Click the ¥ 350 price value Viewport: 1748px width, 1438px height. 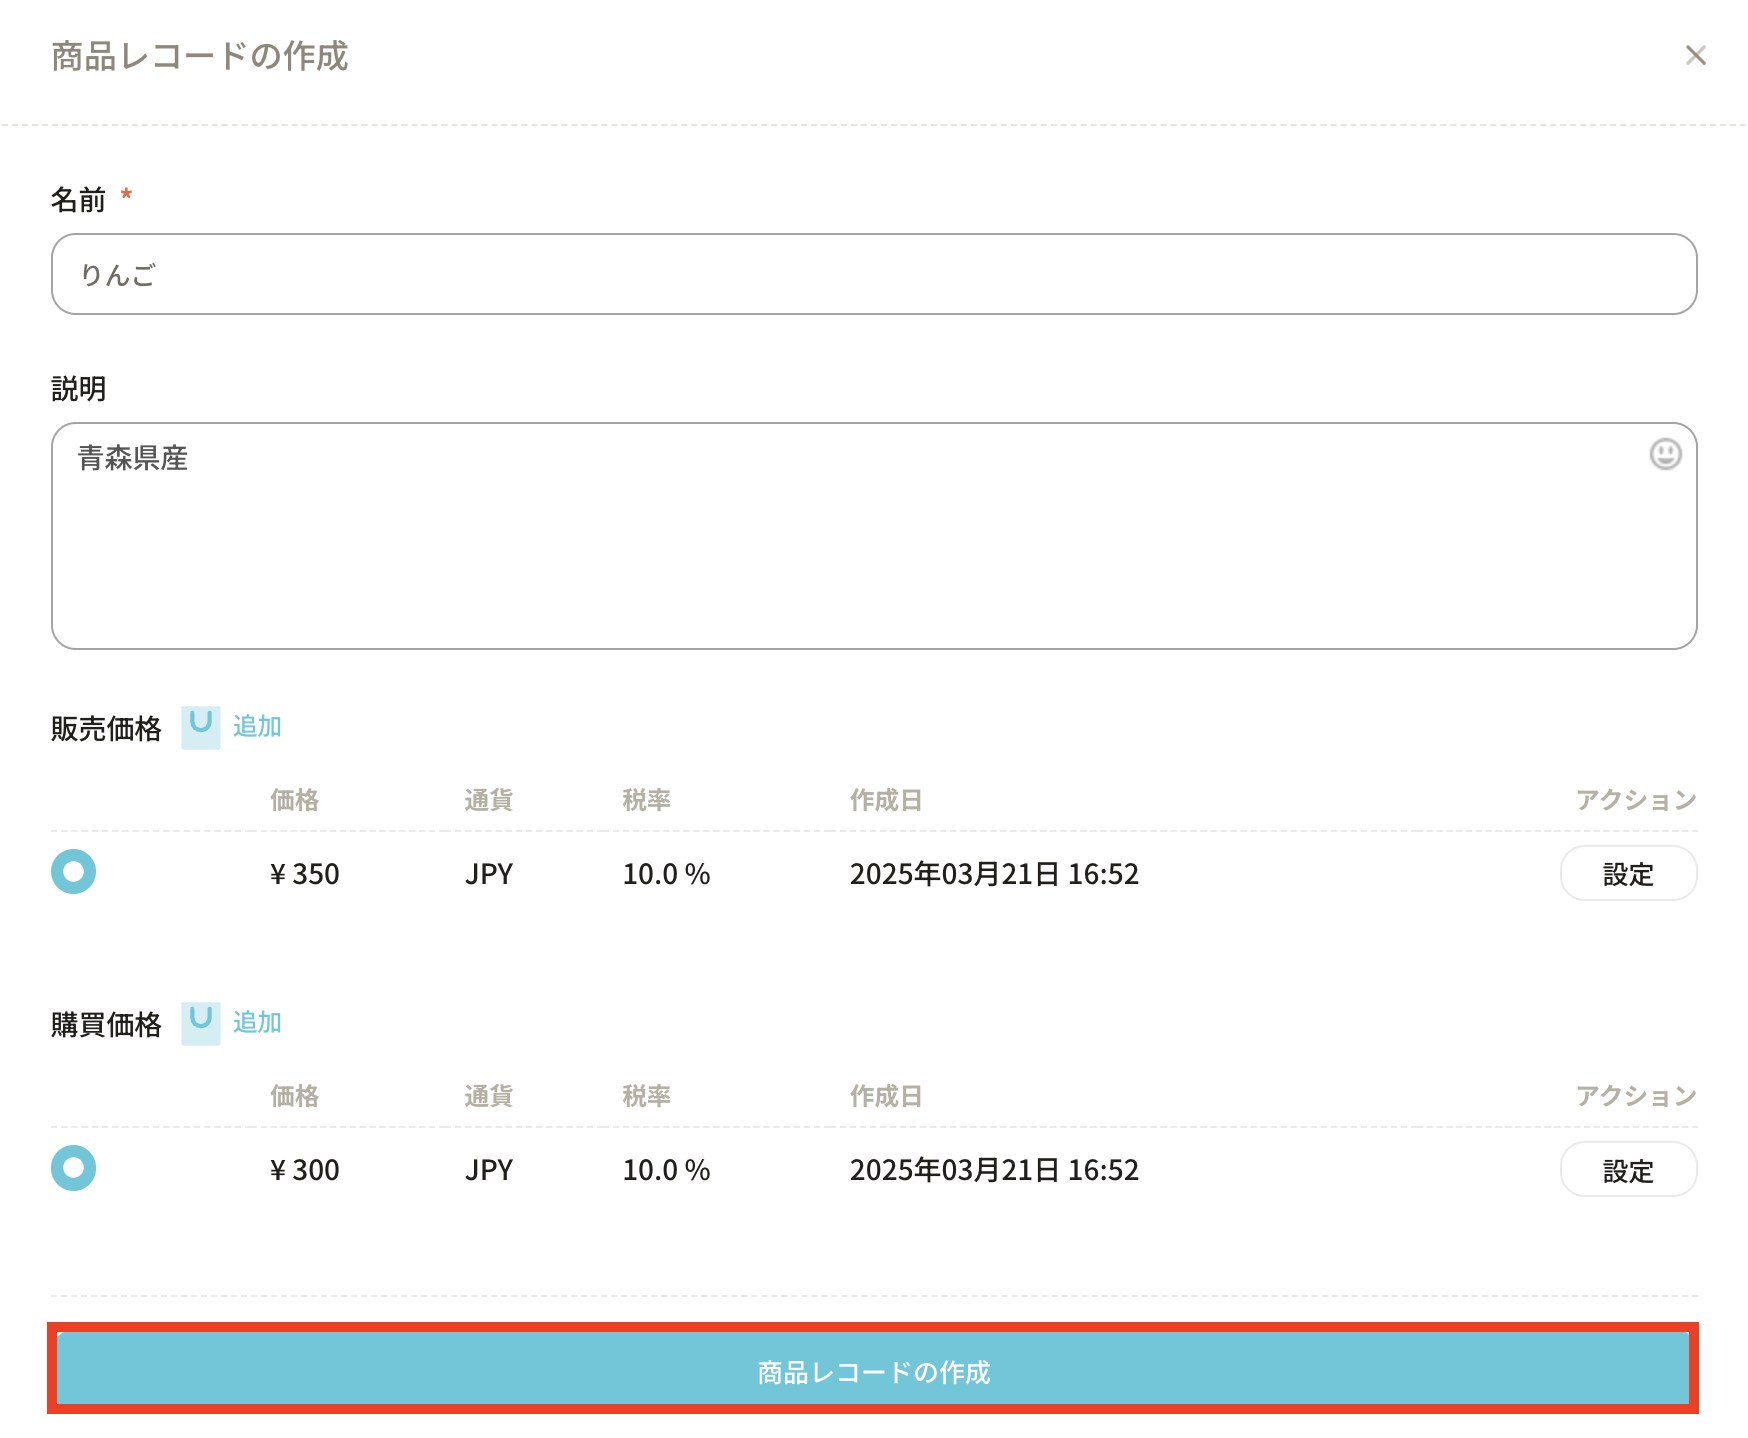(305, 874)
